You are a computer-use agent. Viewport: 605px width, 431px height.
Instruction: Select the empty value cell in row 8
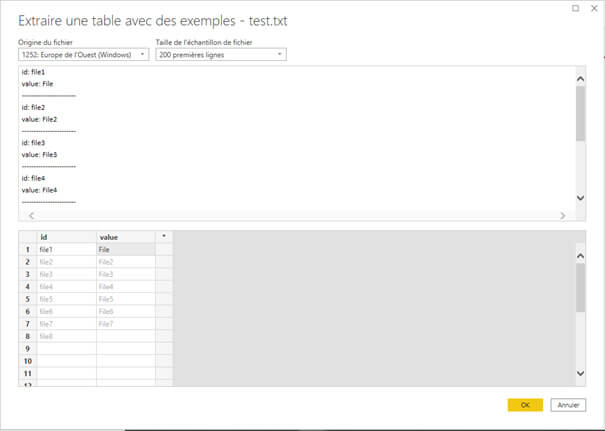(x=126, y=336)
